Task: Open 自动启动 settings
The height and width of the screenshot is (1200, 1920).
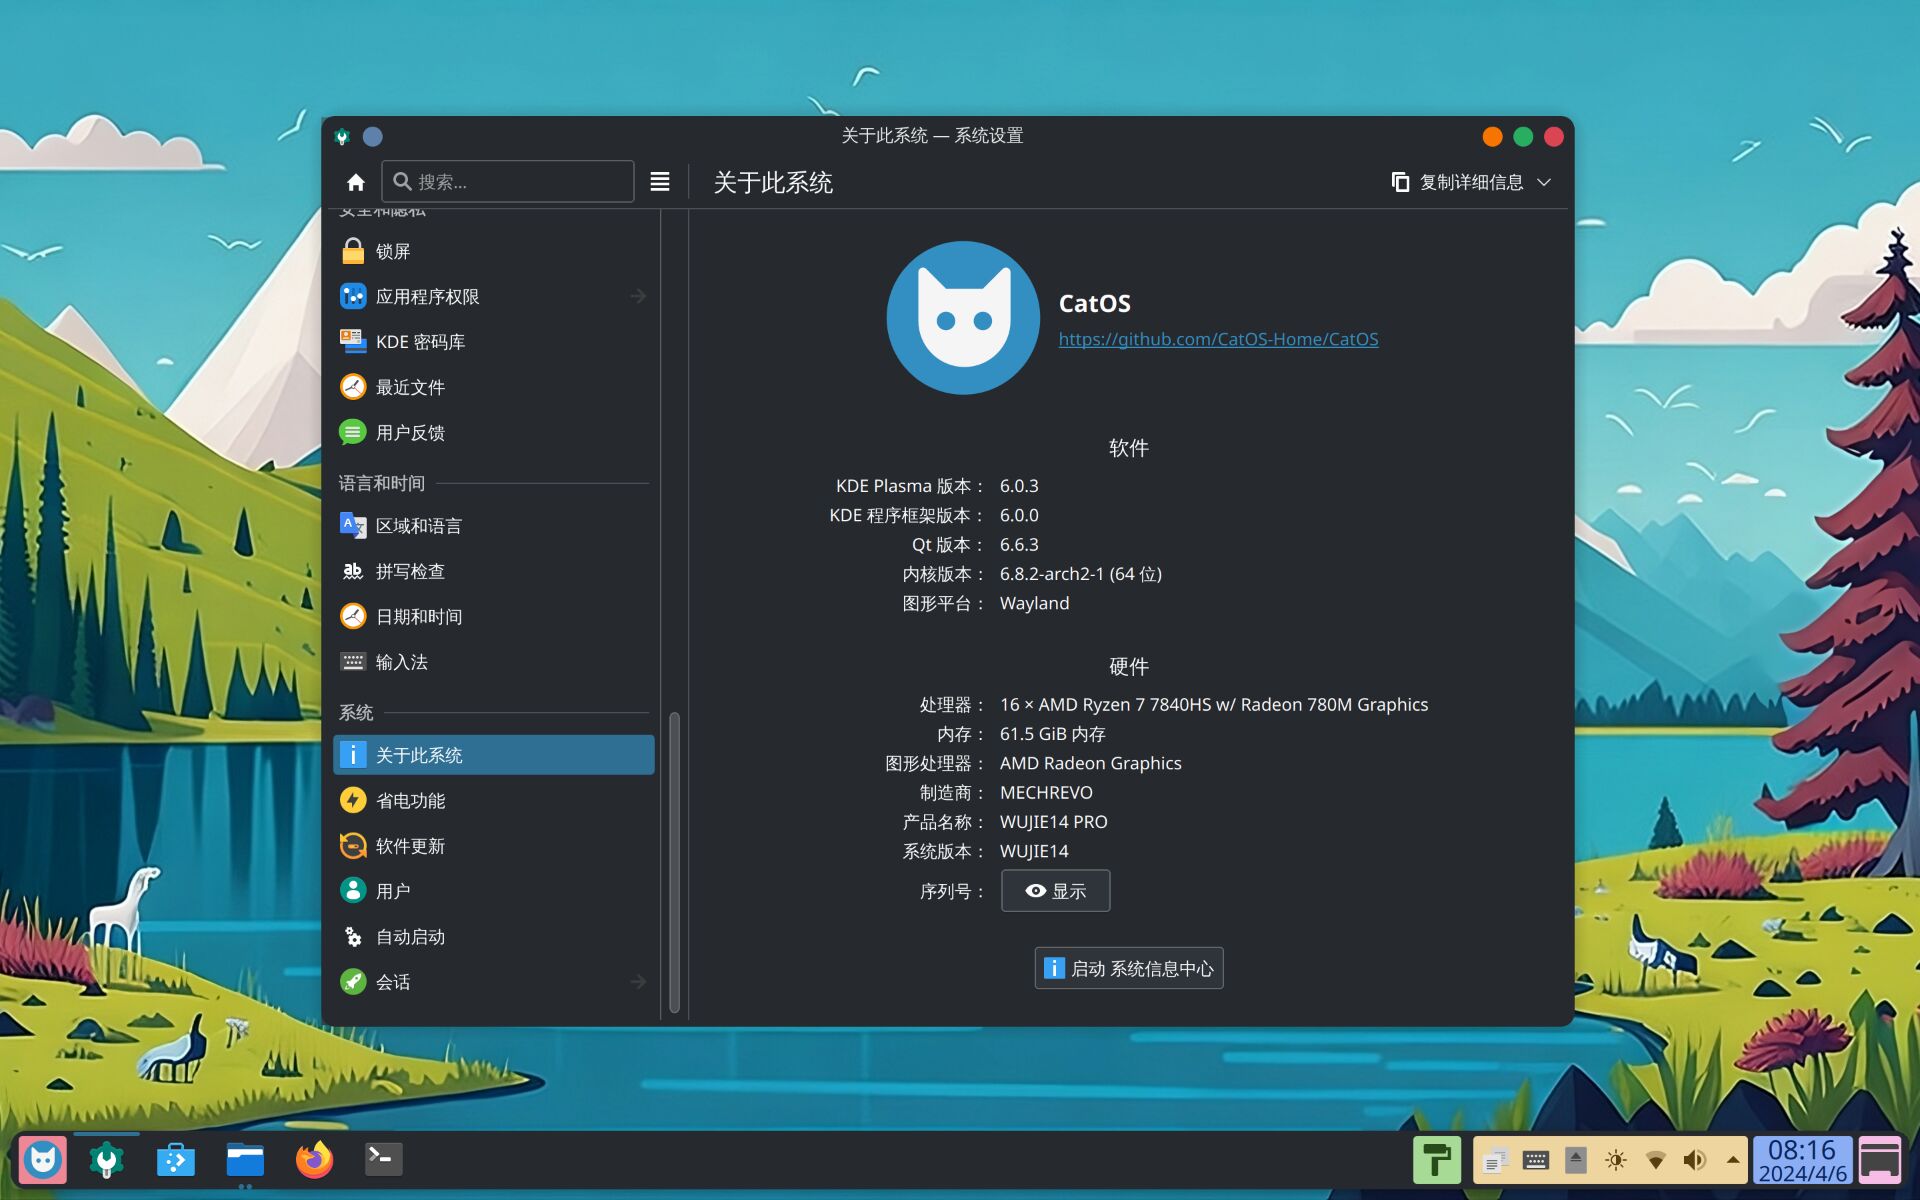Action: click(x=493, y=937)
